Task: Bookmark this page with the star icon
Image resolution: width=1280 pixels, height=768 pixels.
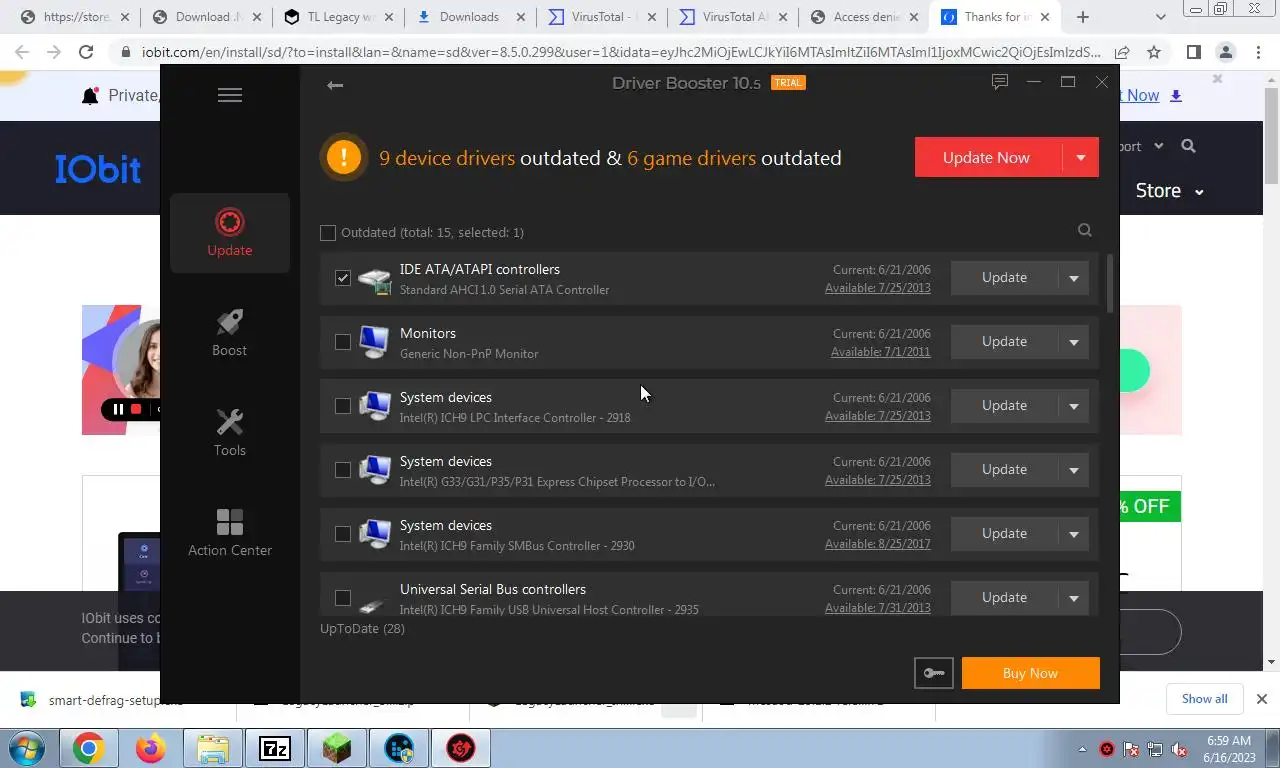Action: [1154, 52]
